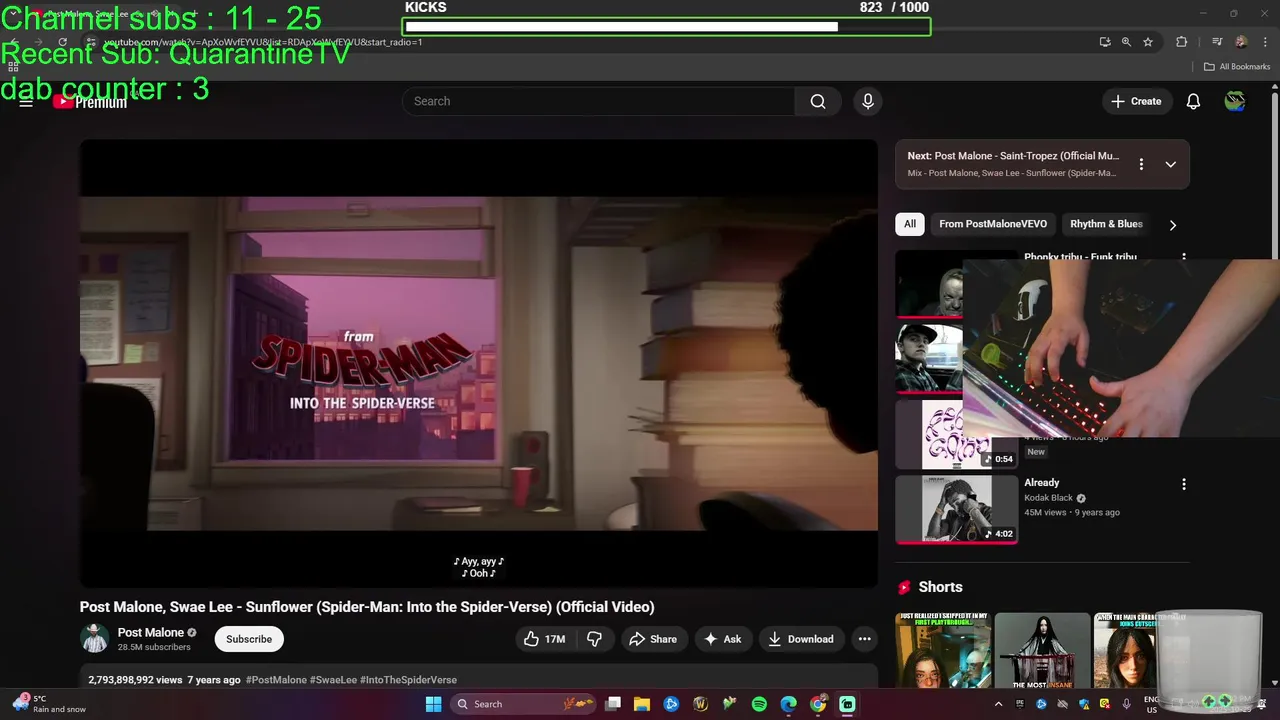Screen dimensions: 1280x720
Task: Collapse the Next playlist panel chevron
Action: 1170,164
